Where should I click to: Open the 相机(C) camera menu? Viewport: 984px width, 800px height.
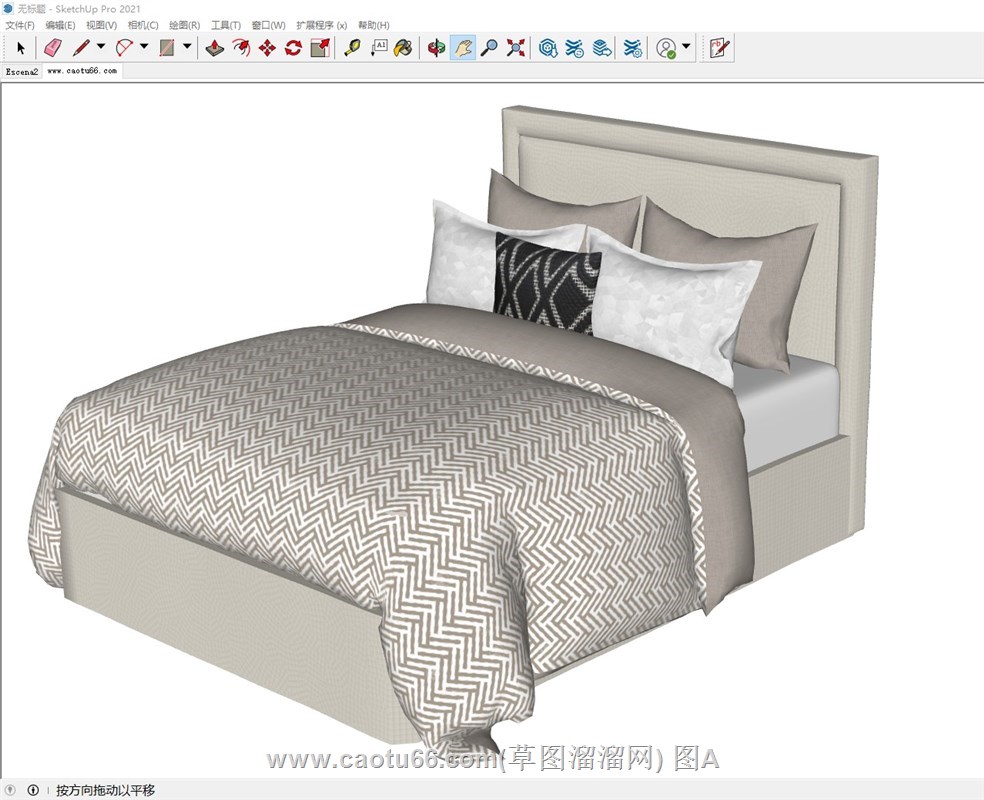pyautogui.click(x=143, y=25)
